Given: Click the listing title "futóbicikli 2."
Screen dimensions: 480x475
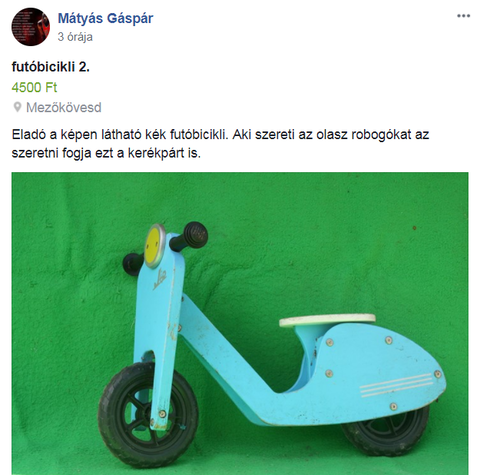Looking at the screenshot, I should (51, 67).
